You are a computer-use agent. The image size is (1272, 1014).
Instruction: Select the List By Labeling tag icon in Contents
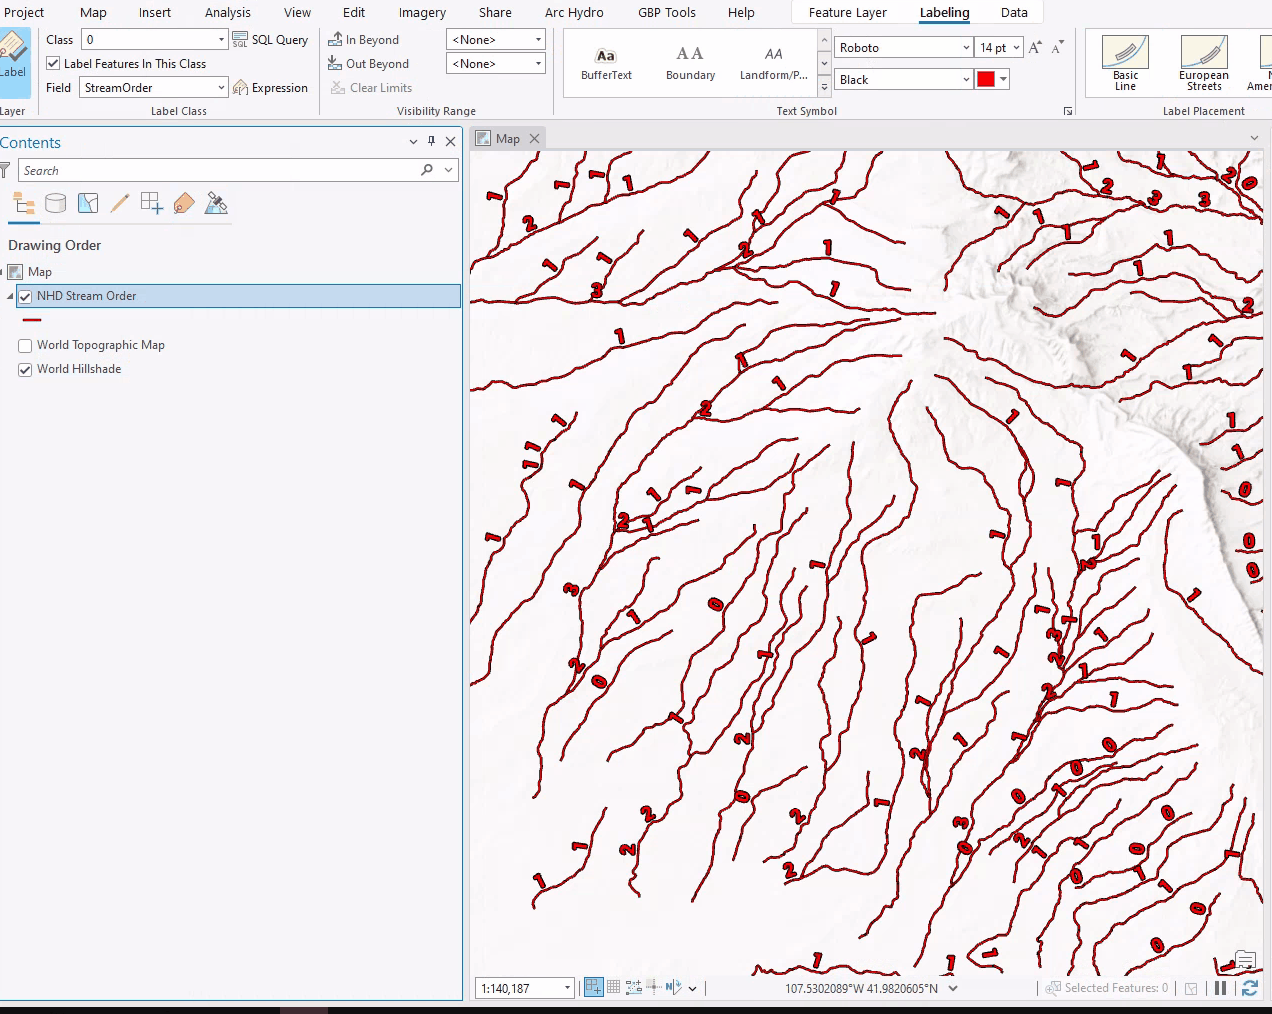point(184,202)
